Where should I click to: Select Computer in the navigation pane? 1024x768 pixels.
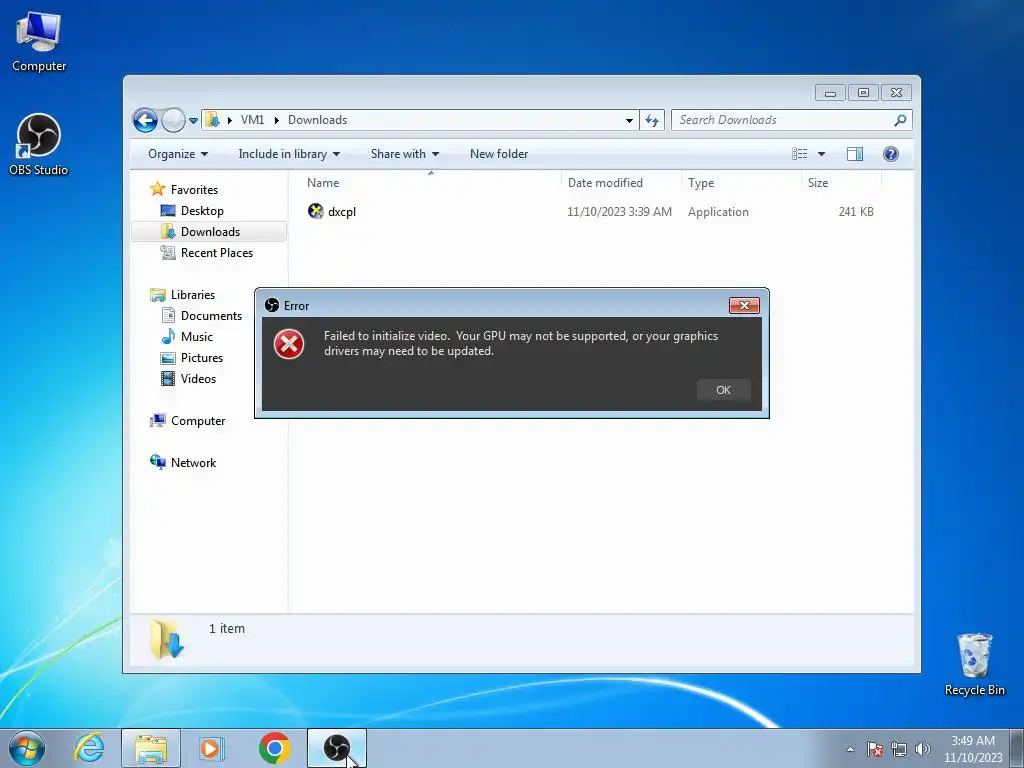point(188,421)
